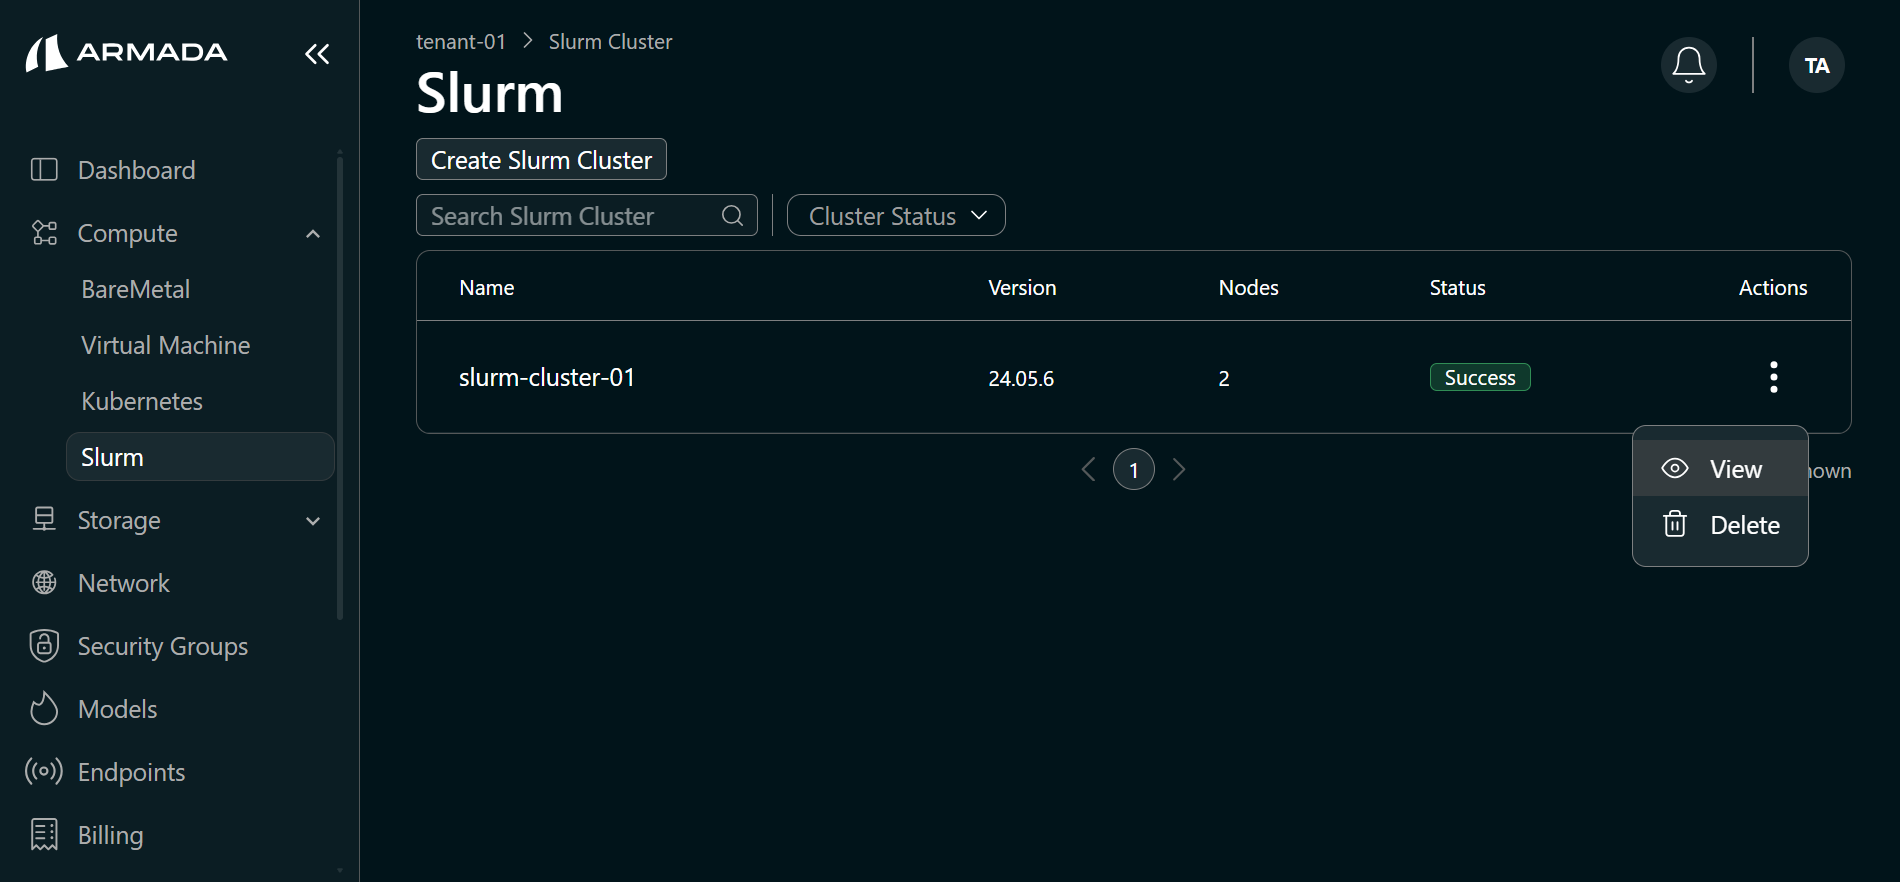Click the Compute nodes icon
The image size is (1900, 882).
pyautogui.click(x=44, y=233)
